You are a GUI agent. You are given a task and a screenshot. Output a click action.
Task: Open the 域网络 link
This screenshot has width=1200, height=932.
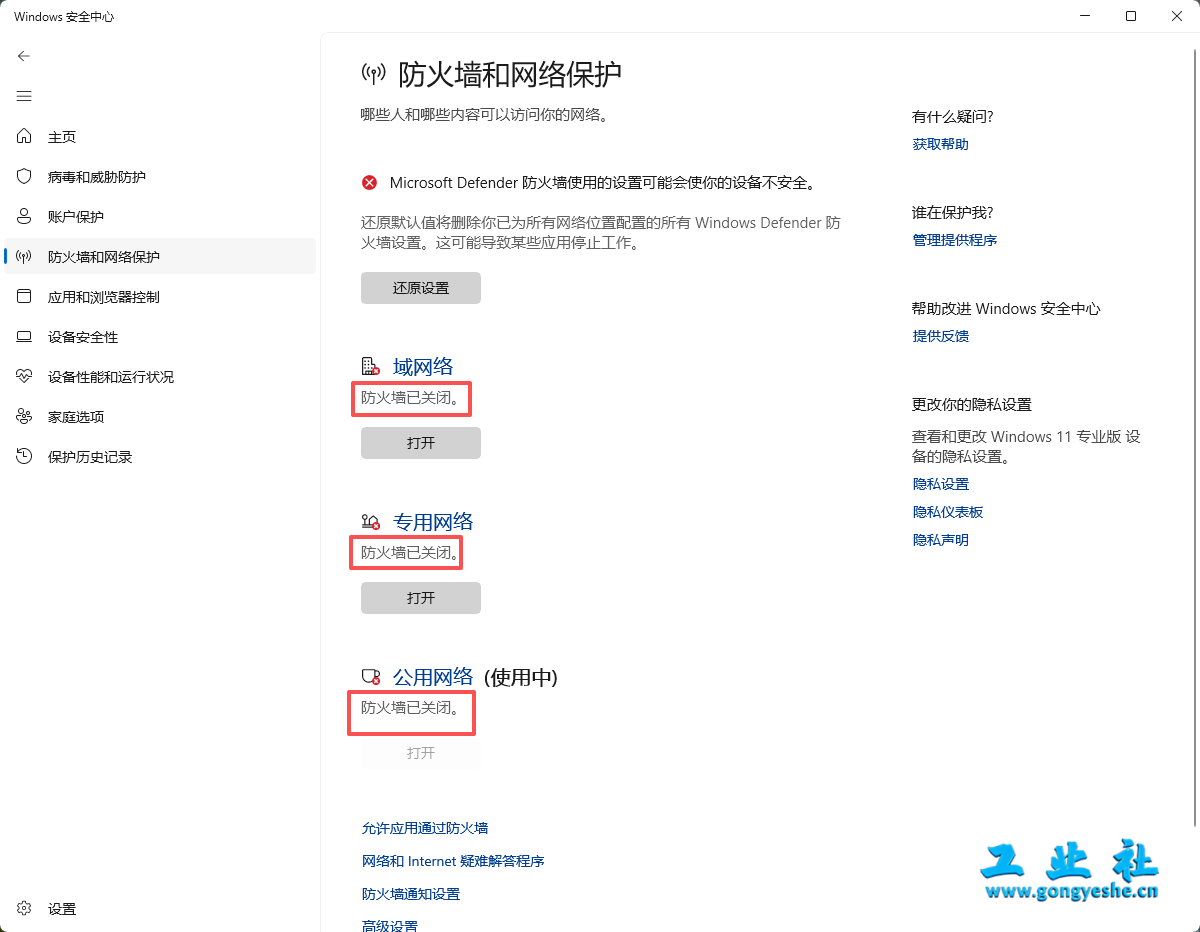(423, 366)
